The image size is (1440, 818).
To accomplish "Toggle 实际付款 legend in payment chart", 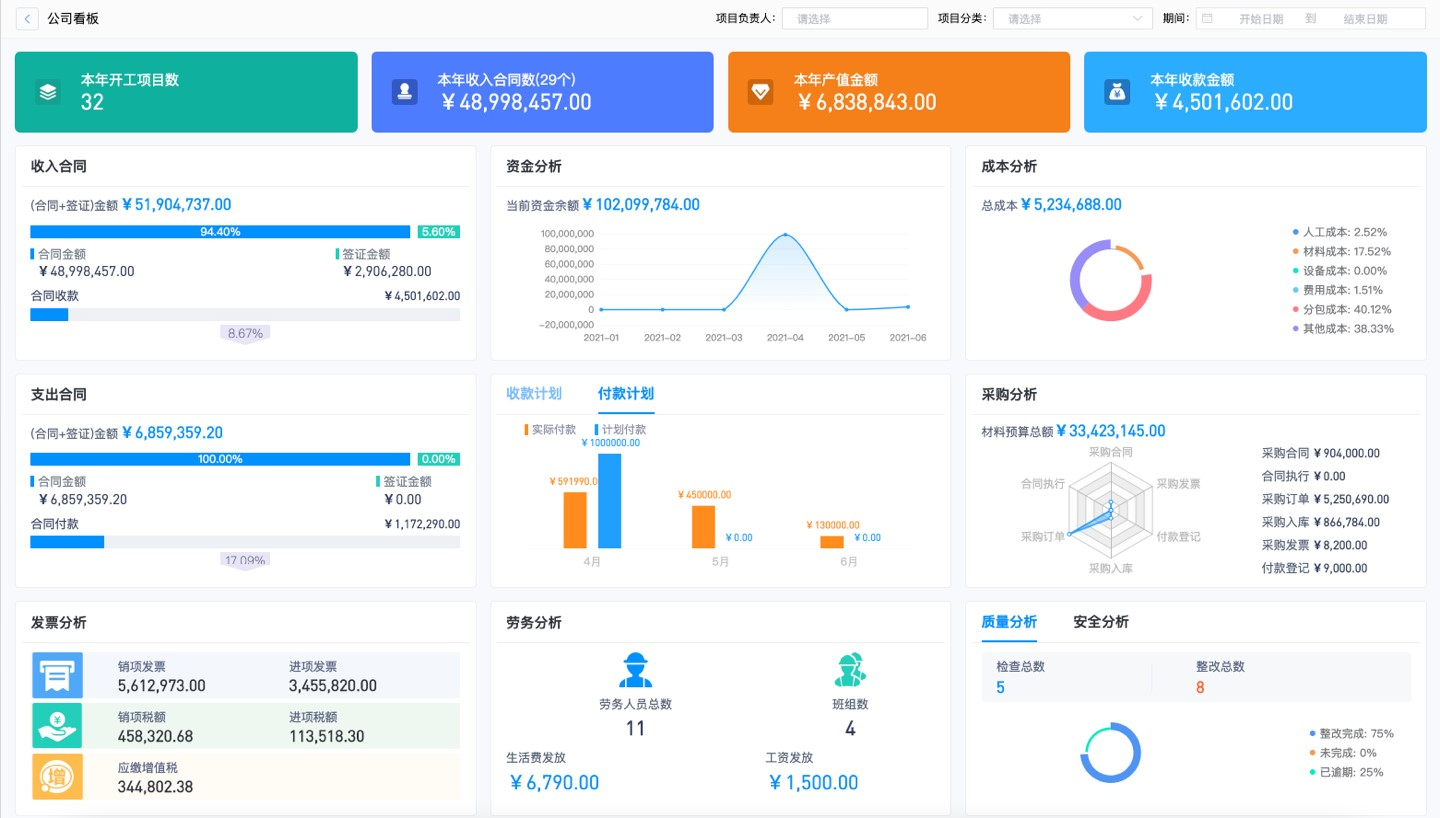I will (x=550, y=430).
